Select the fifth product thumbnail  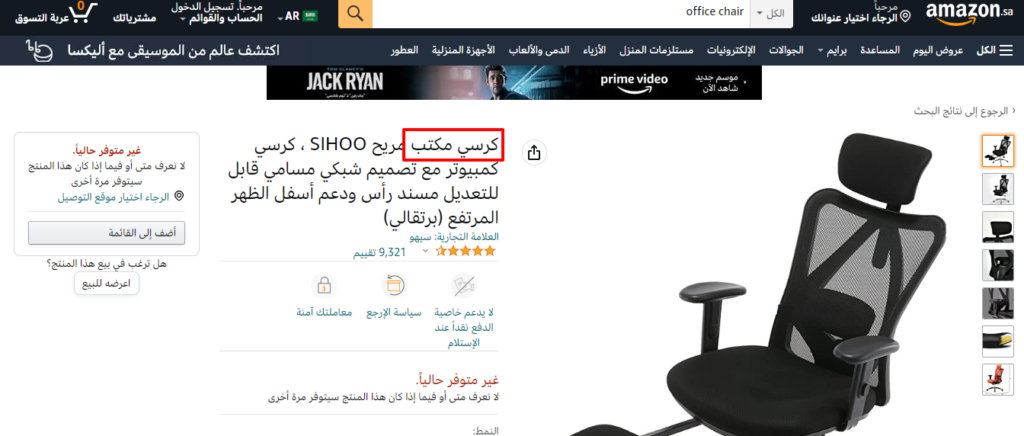tap(997, 304)
